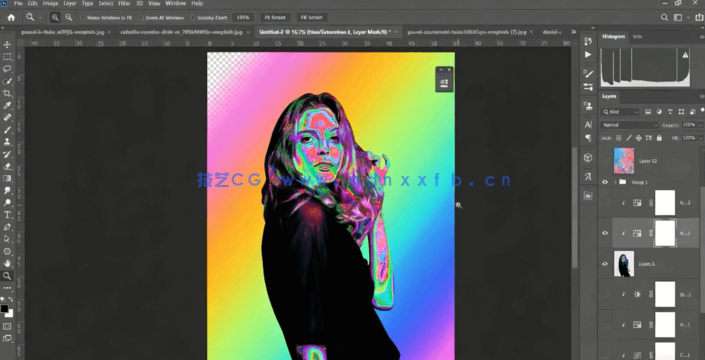Viewport: 705px width, 360px height.
Task: Select the Eyedropper tool
Action: point(7,105)
